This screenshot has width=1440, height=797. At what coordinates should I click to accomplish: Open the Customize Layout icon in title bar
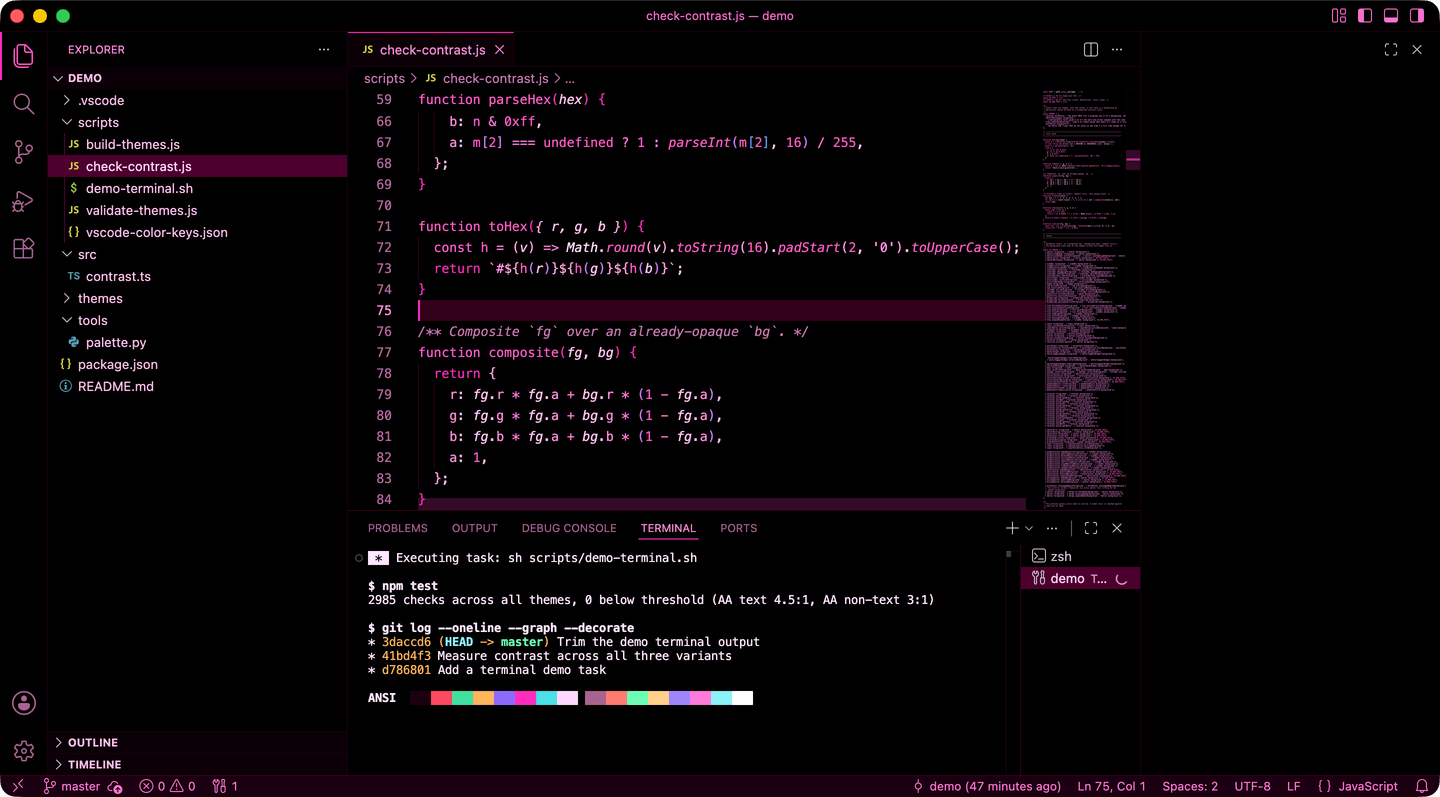pyautogui.click(x=1339, y=16)
